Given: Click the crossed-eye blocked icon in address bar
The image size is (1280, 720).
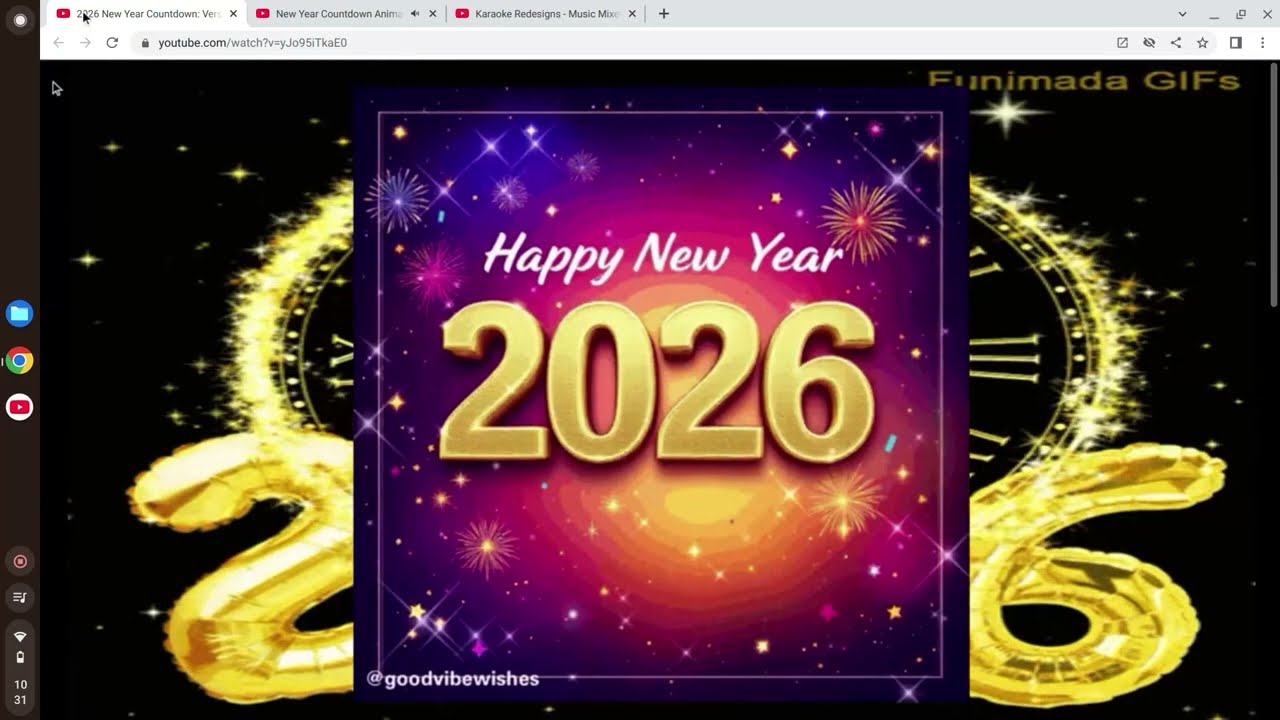Looking at the screenshot, I should point(1149,43).
